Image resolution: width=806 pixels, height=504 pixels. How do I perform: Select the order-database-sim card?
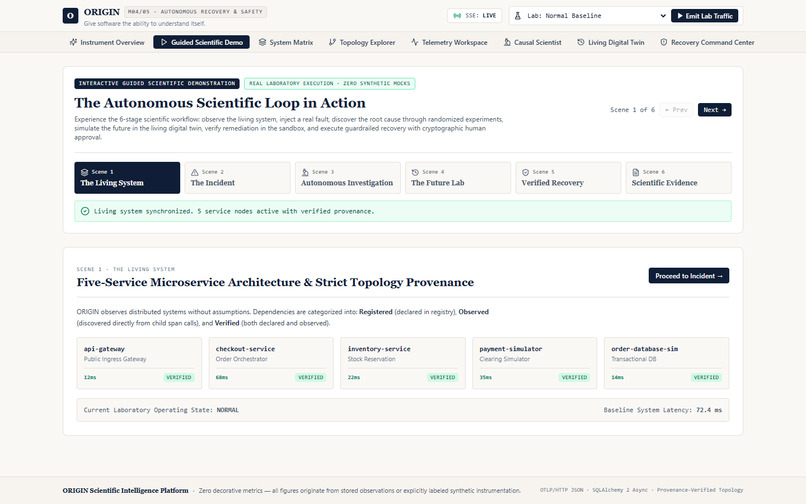[667, 363]
